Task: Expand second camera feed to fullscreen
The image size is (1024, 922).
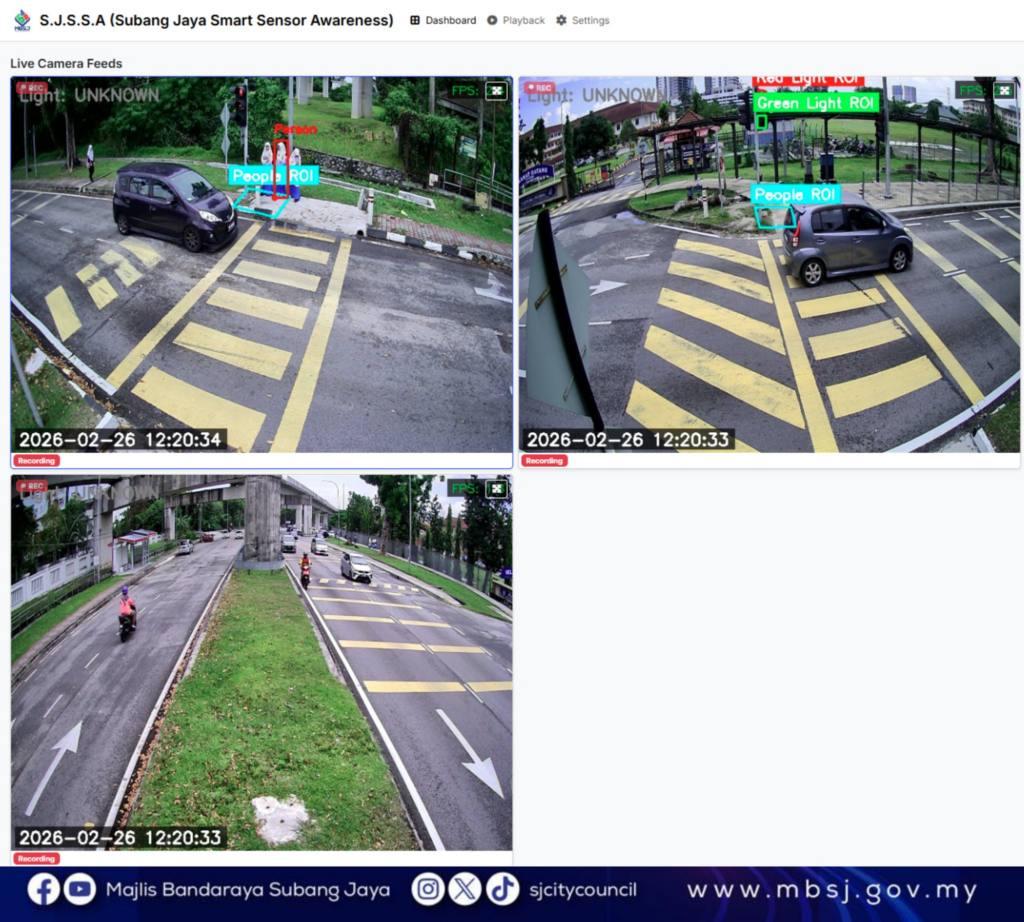Action: coord(1003,91)
